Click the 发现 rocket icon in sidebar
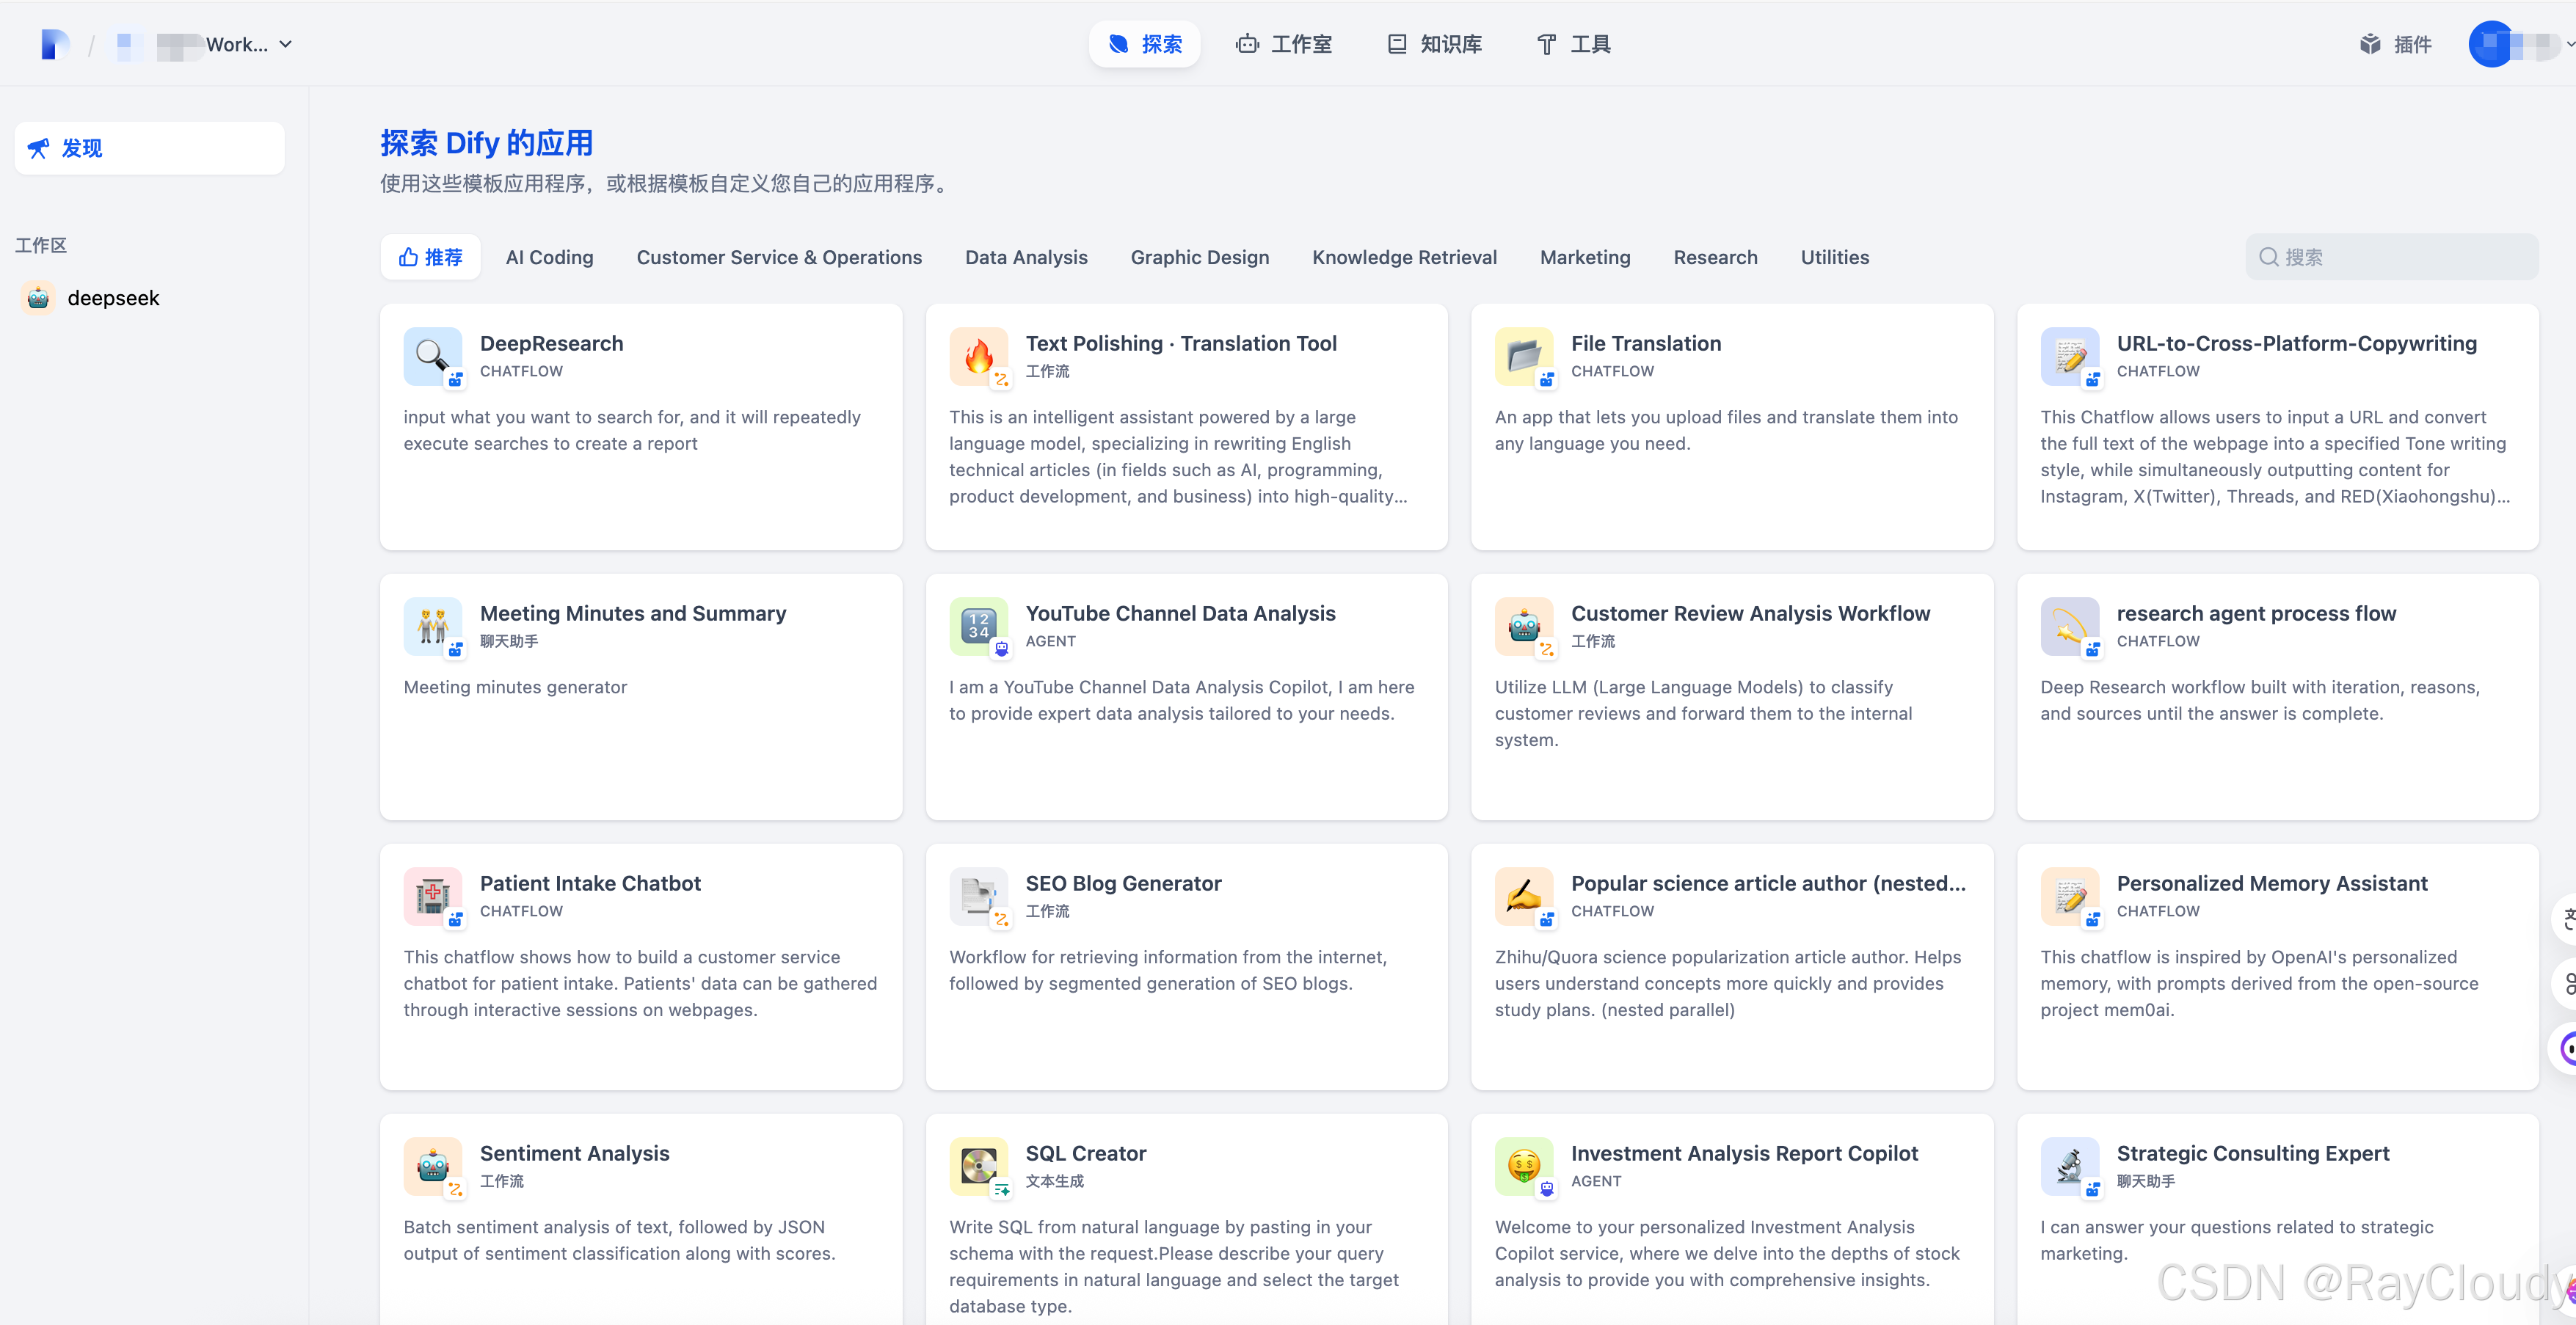This screenshot has width=2576, height=1325. (38, 148)
